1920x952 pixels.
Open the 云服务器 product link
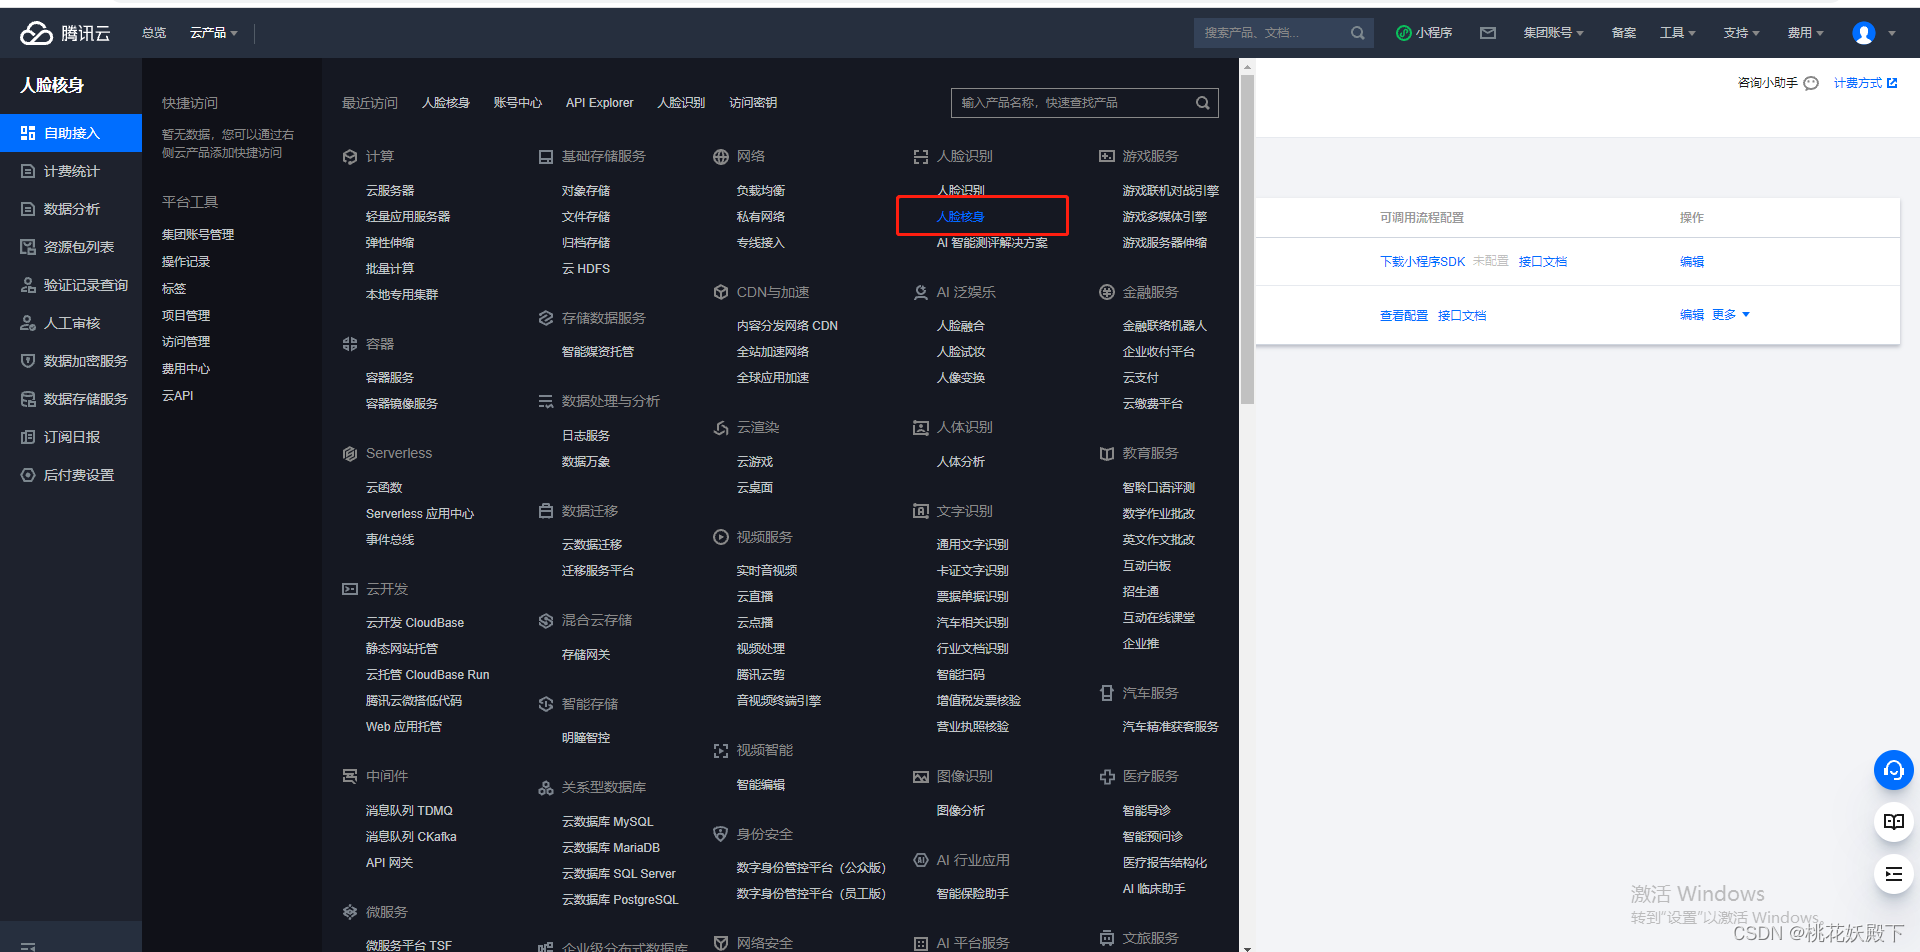390,191
